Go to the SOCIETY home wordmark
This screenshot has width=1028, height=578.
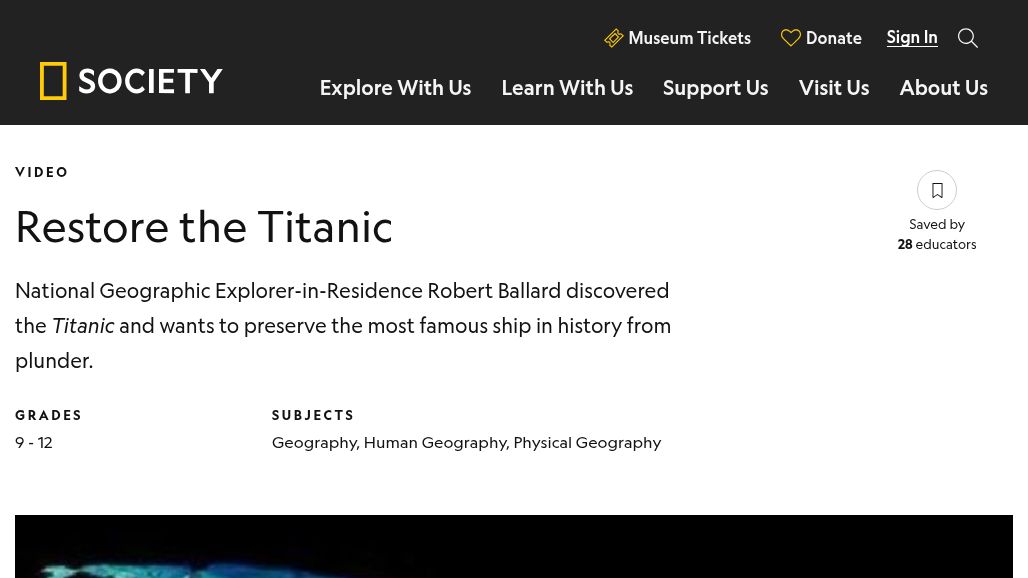coord(150,81)
